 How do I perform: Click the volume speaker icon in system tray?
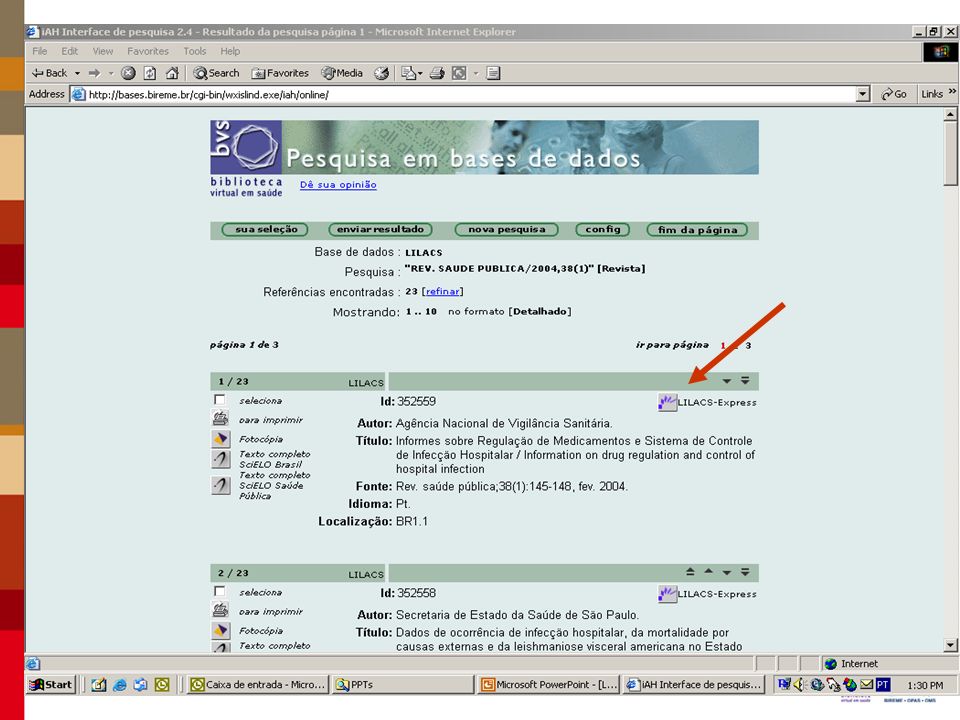click(798, 684)
